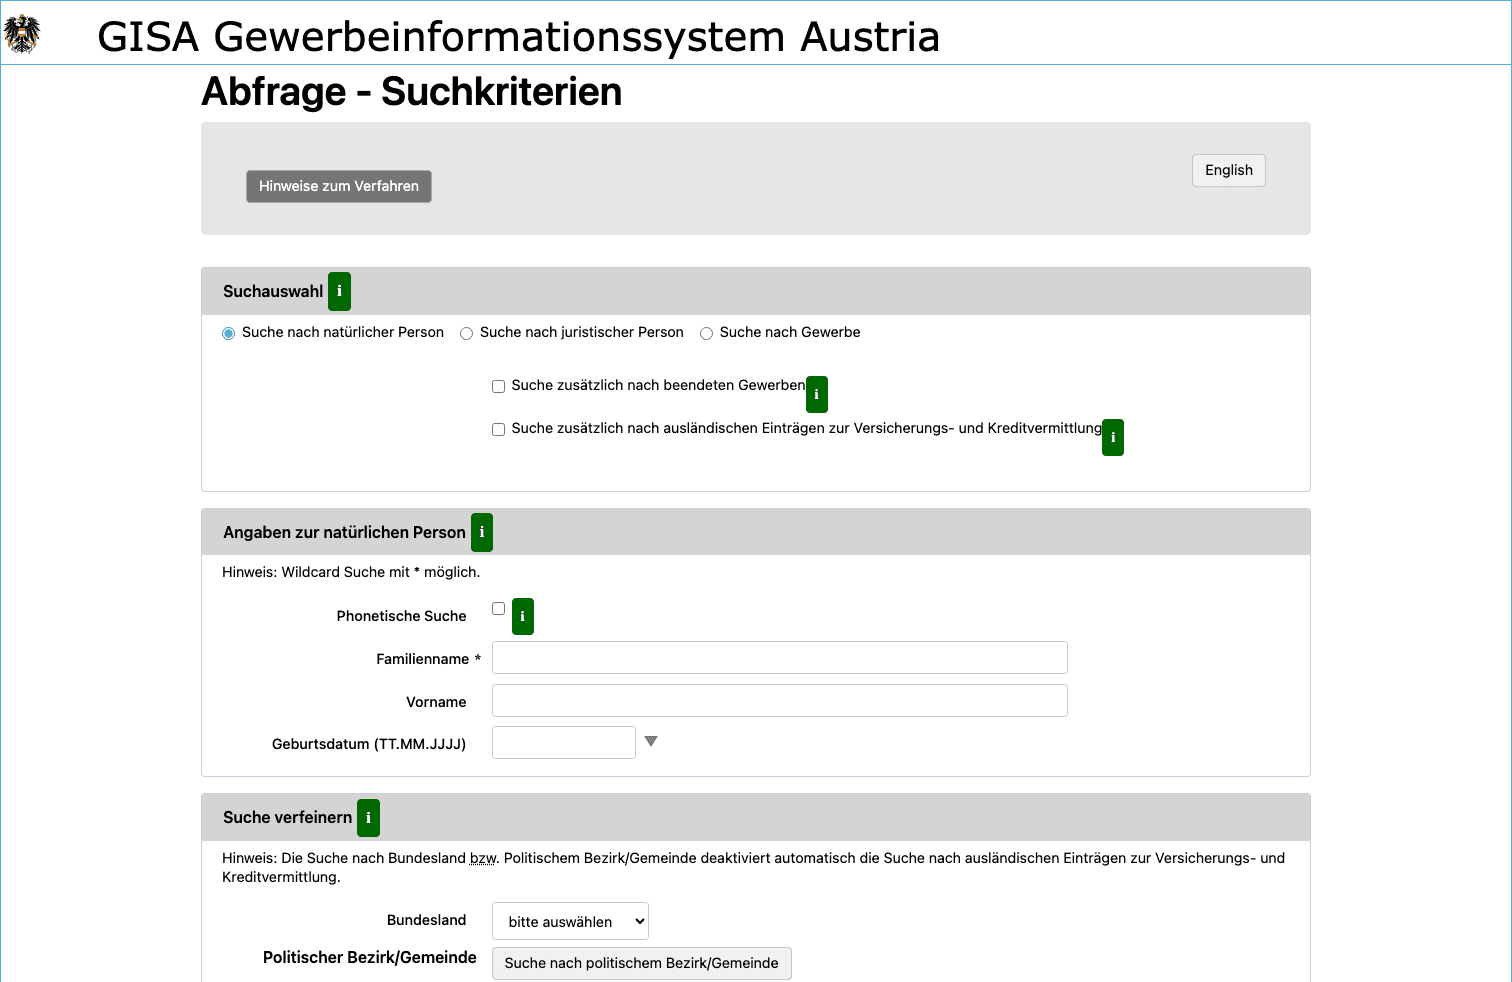The width and height of the screenshot is (1512, 982).
Task: Click the Bundesland label
Action: pos(427,920)
